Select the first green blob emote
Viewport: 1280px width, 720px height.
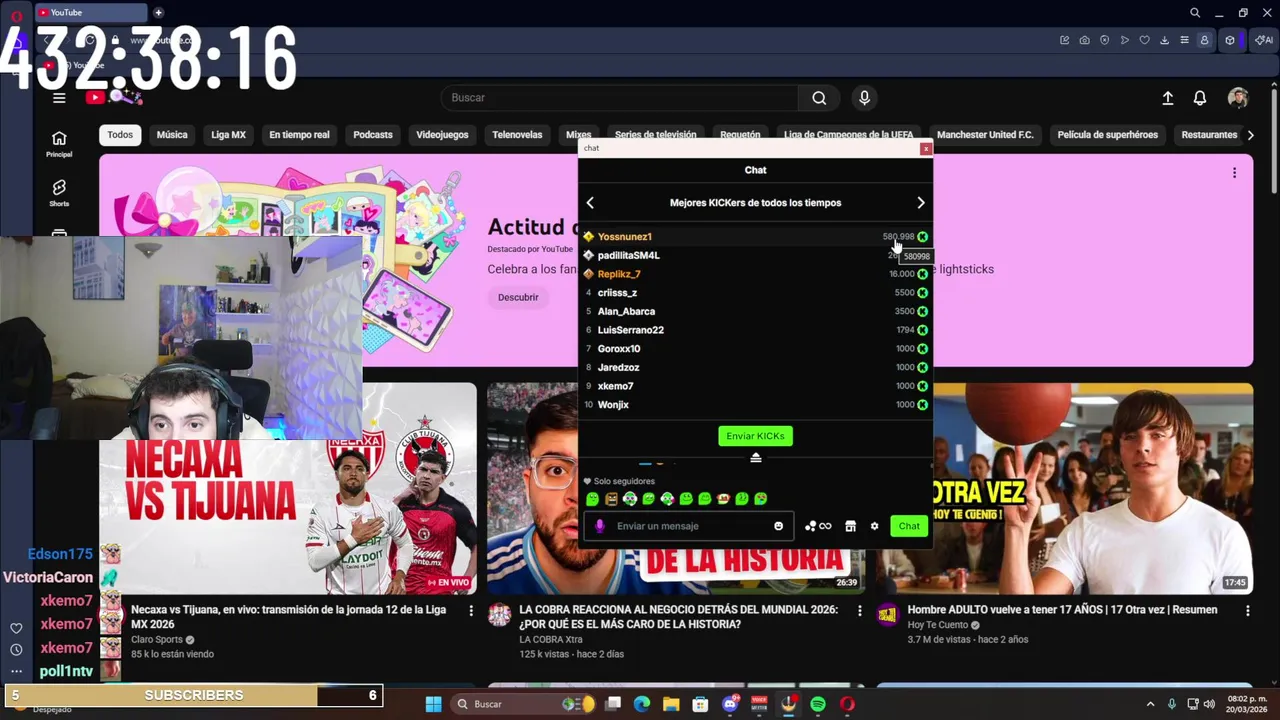pyautogui.click(x=592, y=498)
